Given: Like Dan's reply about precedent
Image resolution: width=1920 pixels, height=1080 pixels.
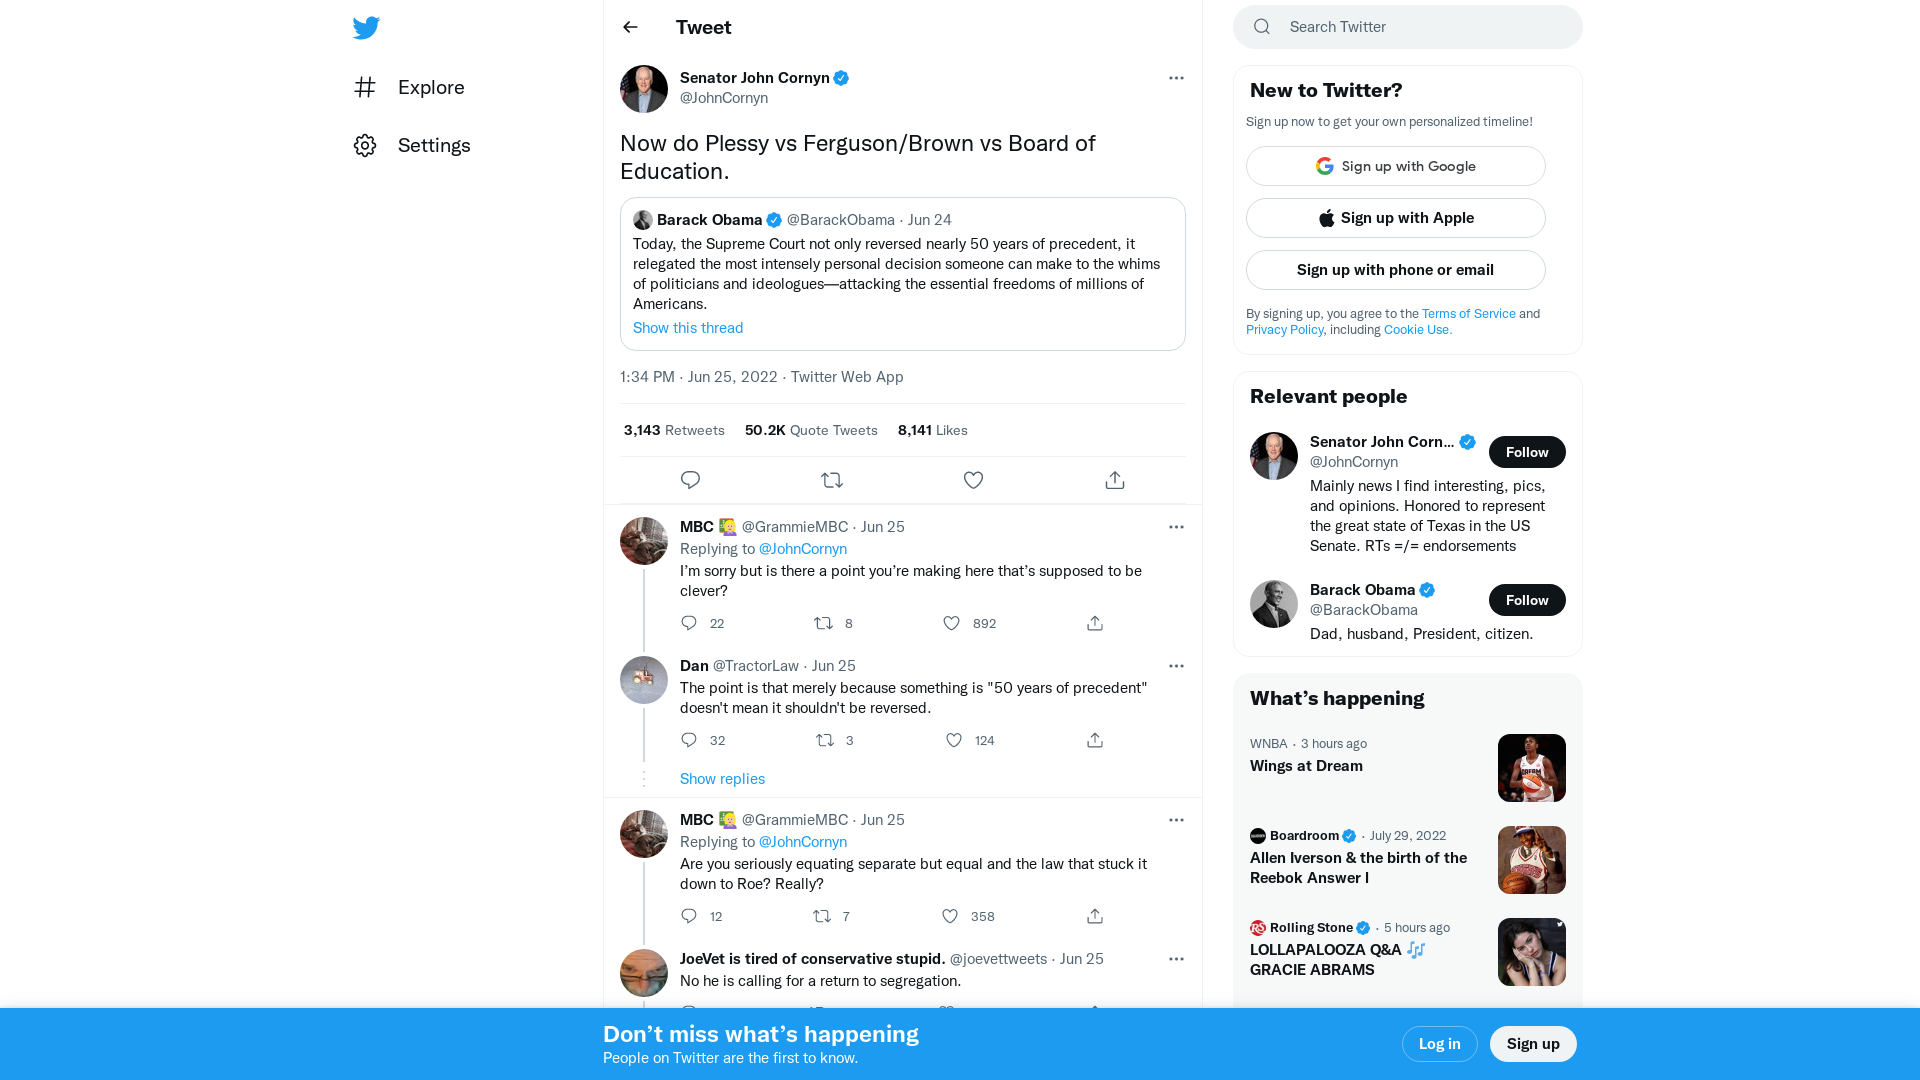Looking at the screenshot, I should click(954, 740).
